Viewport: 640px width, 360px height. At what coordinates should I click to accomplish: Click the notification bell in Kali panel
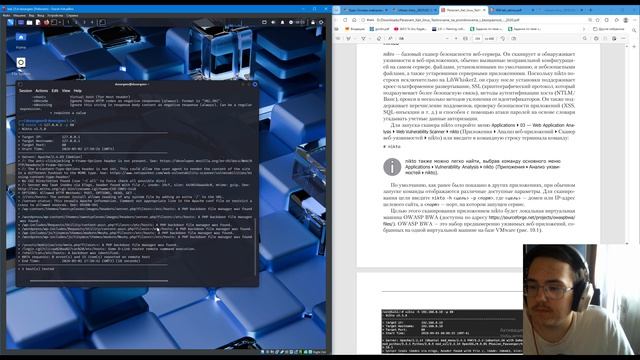(282, 22)
